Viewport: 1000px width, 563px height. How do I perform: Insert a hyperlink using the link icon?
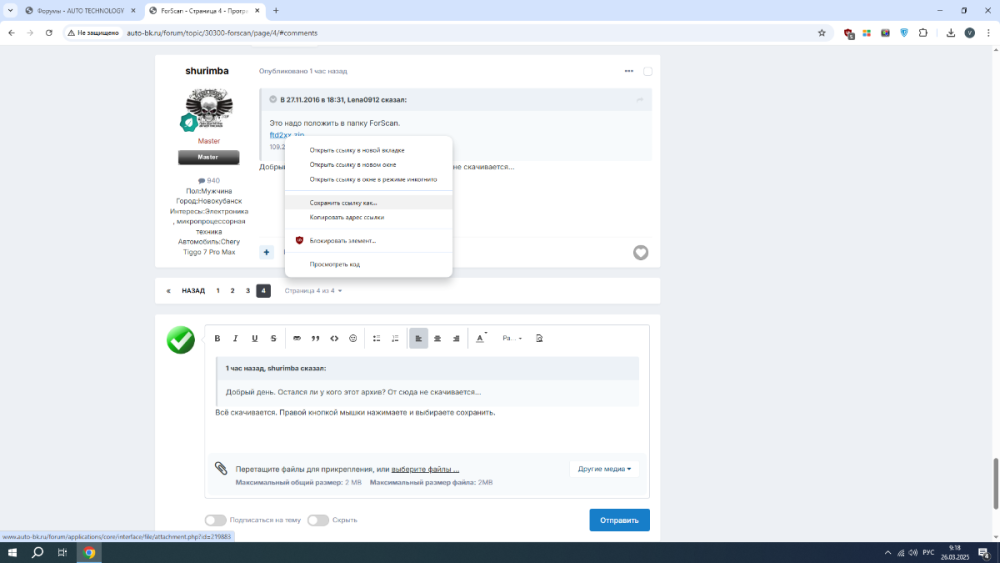click(297, 339)
